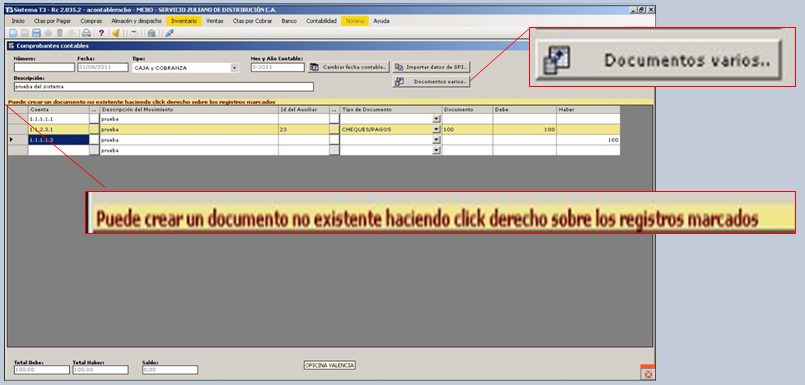Click the Debe cell with 100
This screenshot has width=805, height=385.
pos(525,129)
